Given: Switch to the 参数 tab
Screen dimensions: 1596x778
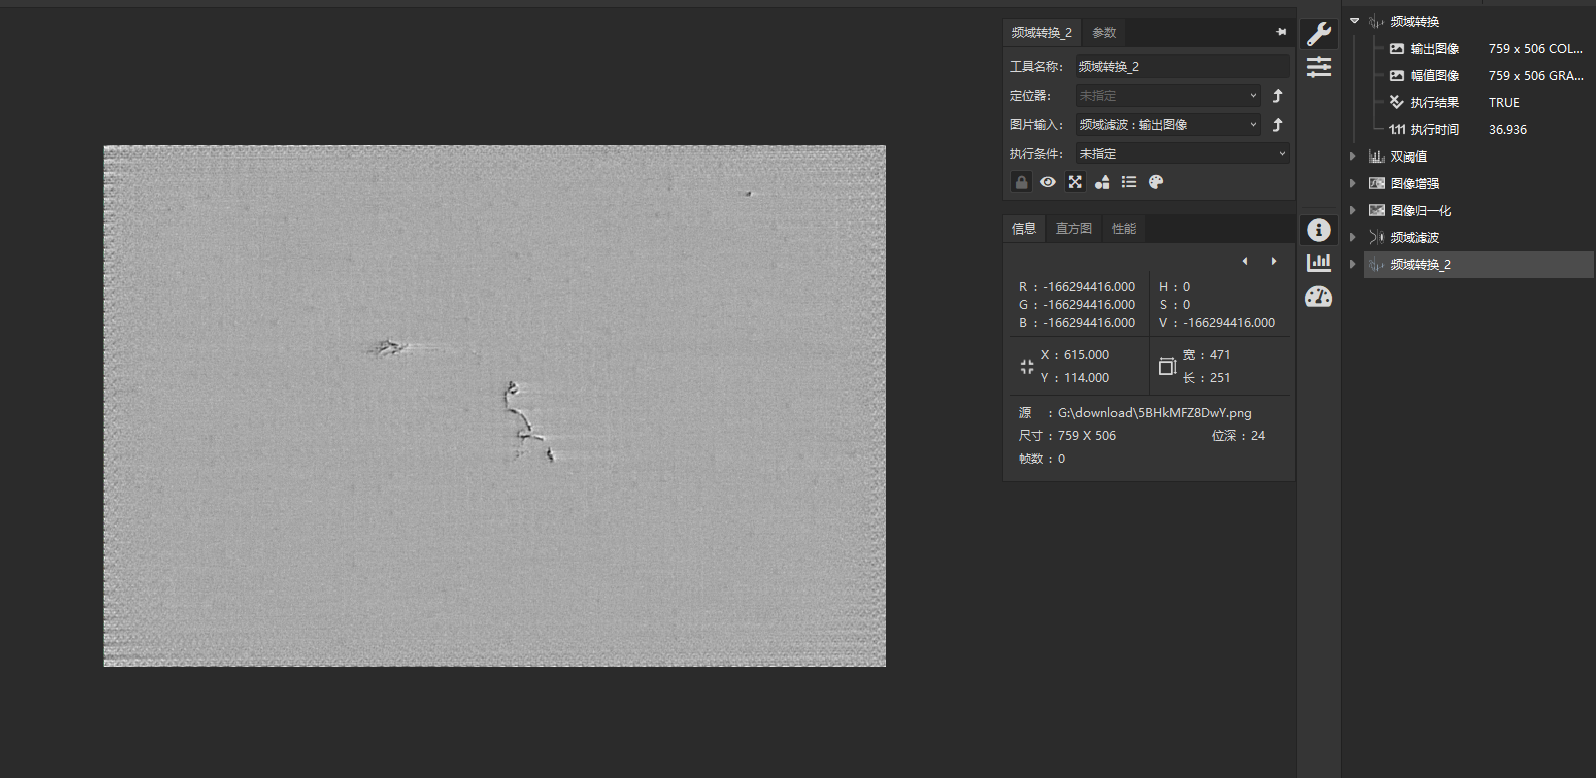Looking at the screenshot, I should [1104, 33].
